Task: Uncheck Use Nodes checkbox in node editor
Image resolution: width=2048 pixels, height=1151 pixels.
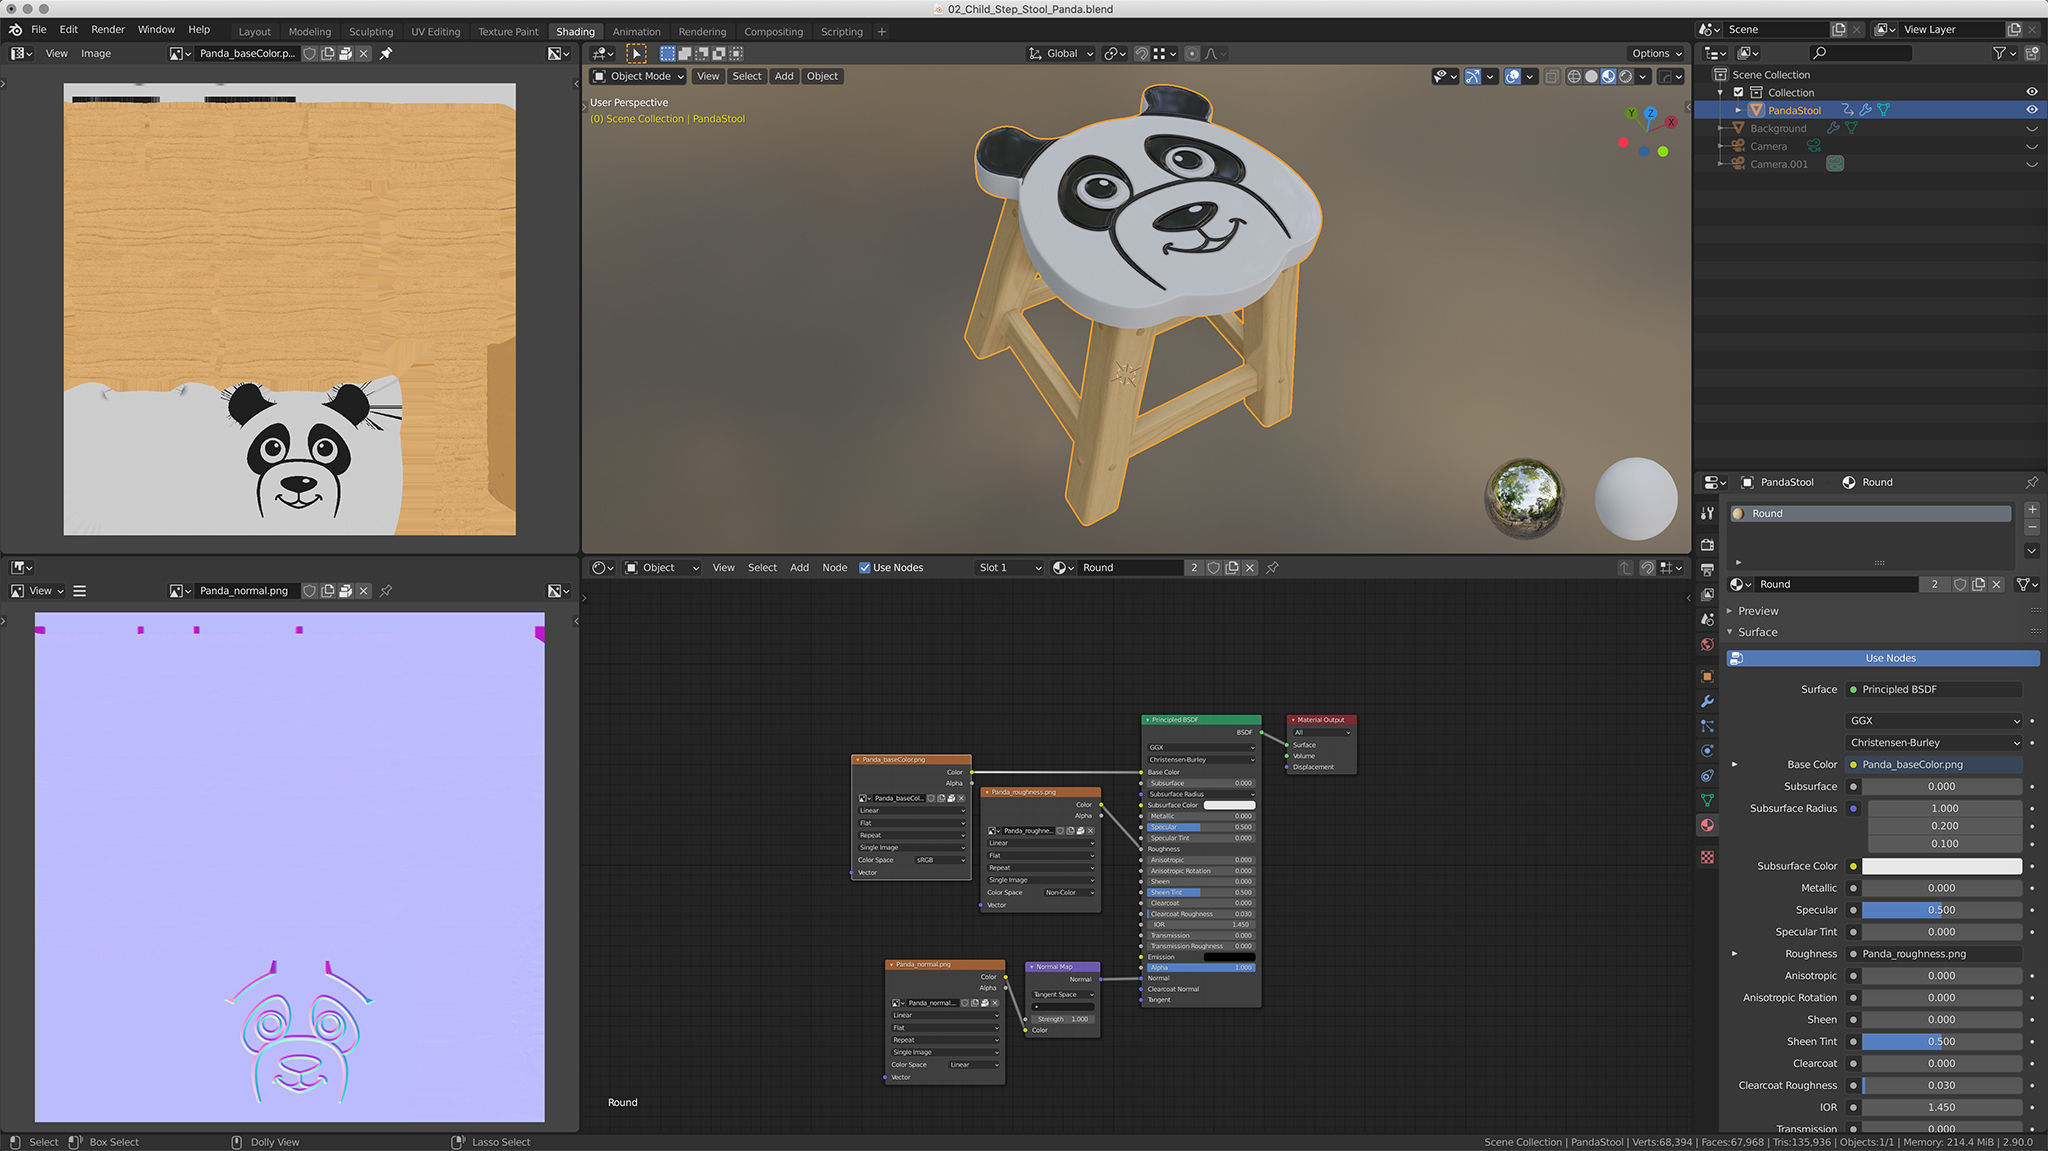Action: pos(865,568)
